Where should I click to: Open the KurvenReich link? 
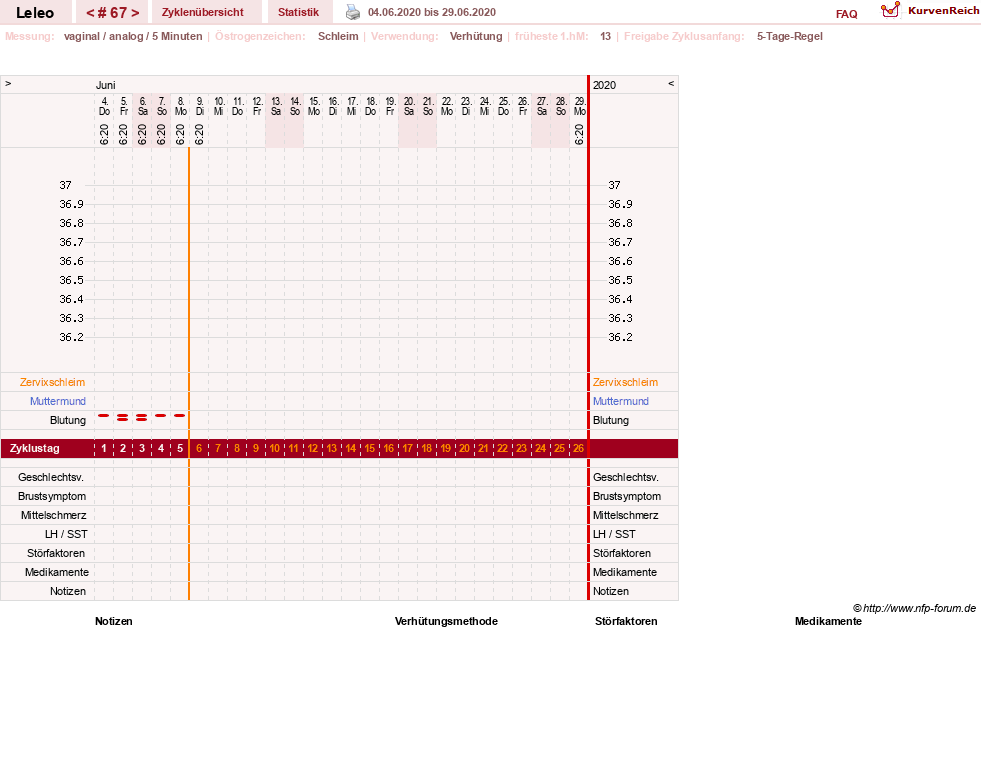coord(943,11)
